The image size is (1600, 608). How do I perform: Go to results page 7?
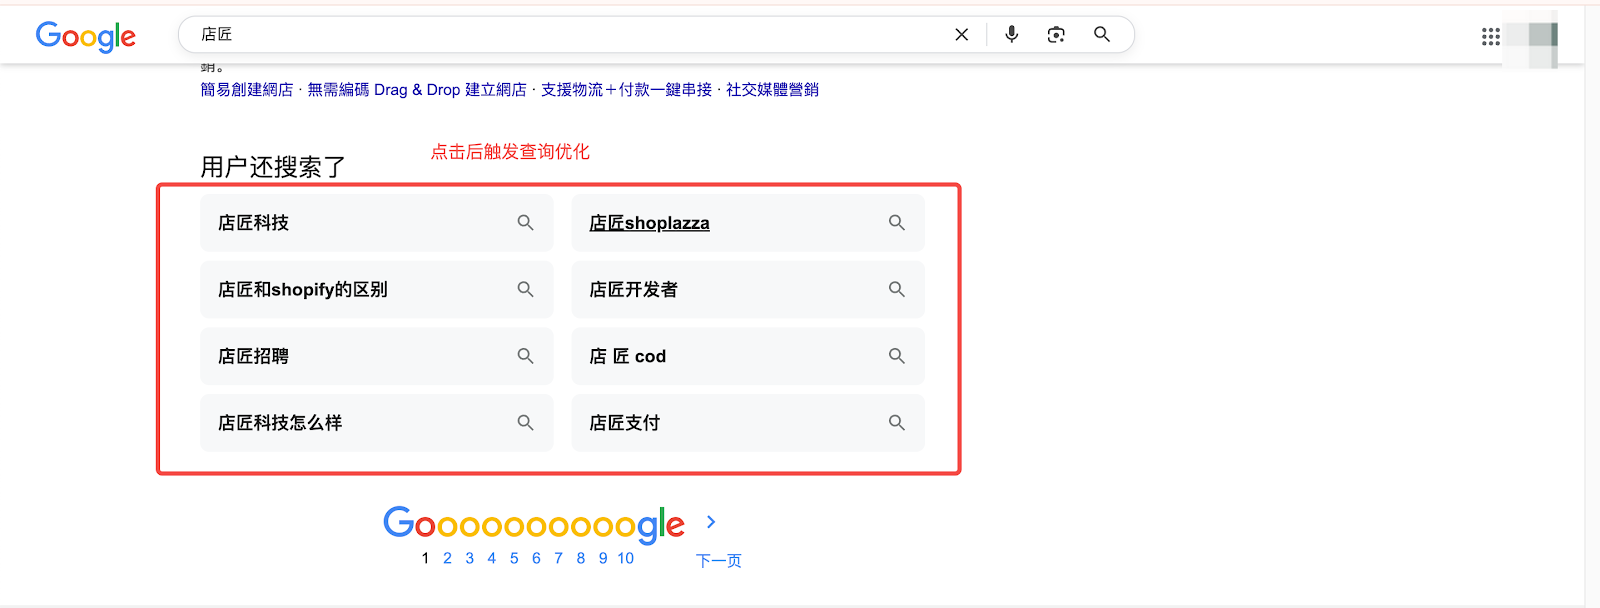click(x=558, y=558)
